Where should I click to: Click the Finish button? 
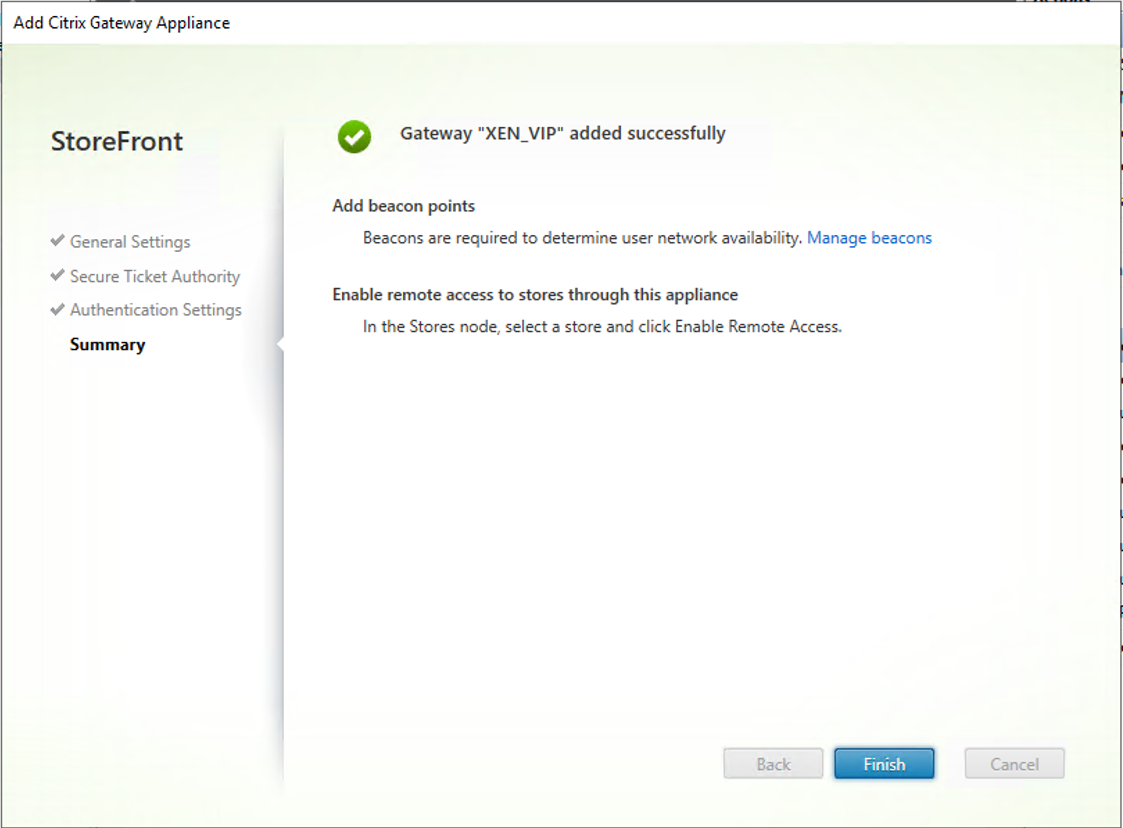click(x=884, y=764)
